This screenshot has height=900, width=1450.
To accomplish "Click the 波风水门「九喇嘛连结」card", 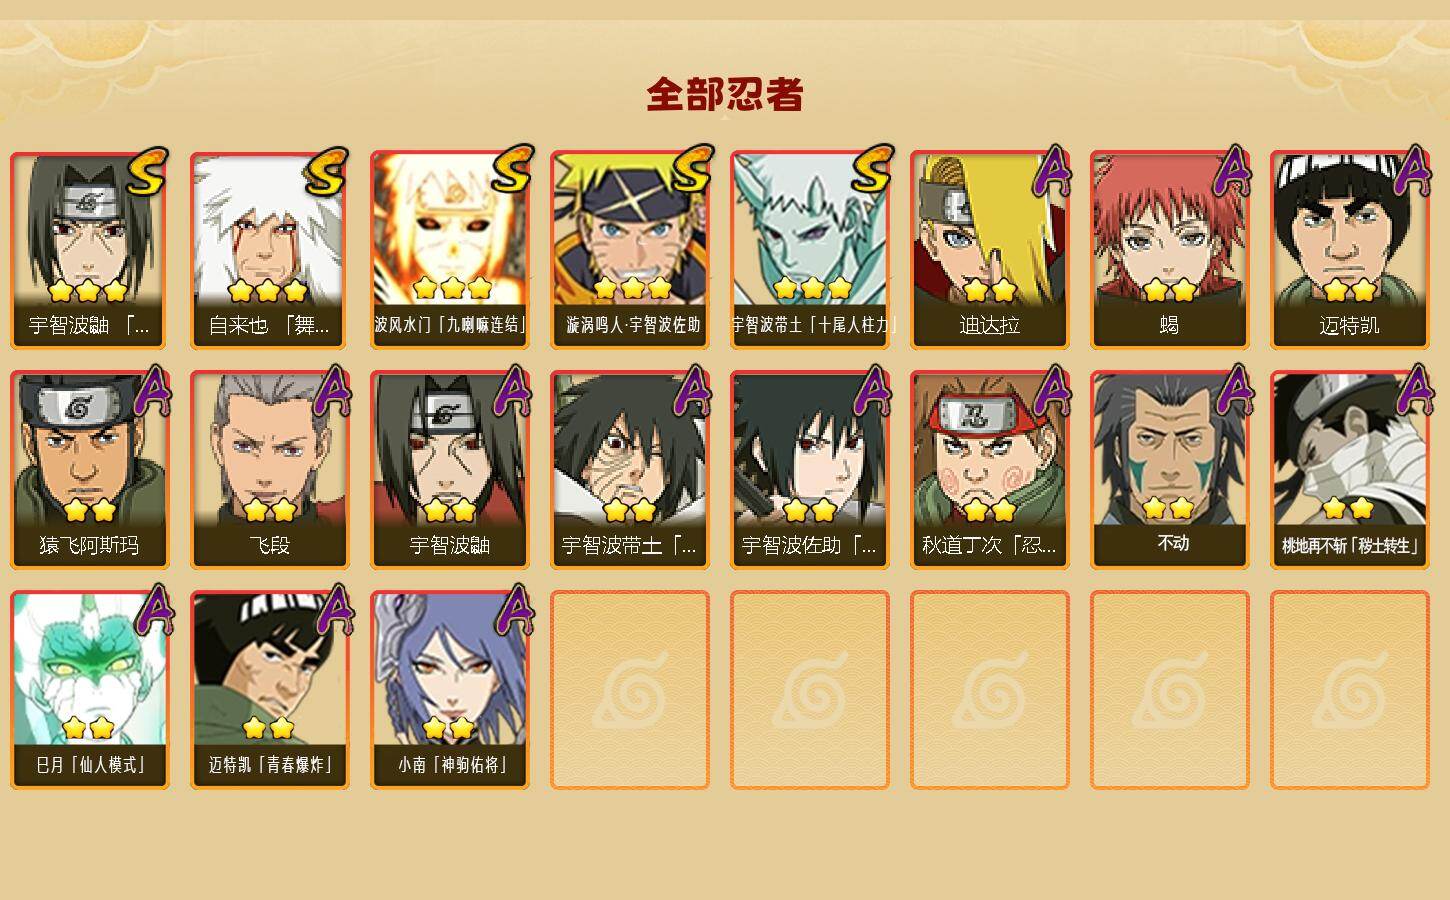I will pos(449,250).
